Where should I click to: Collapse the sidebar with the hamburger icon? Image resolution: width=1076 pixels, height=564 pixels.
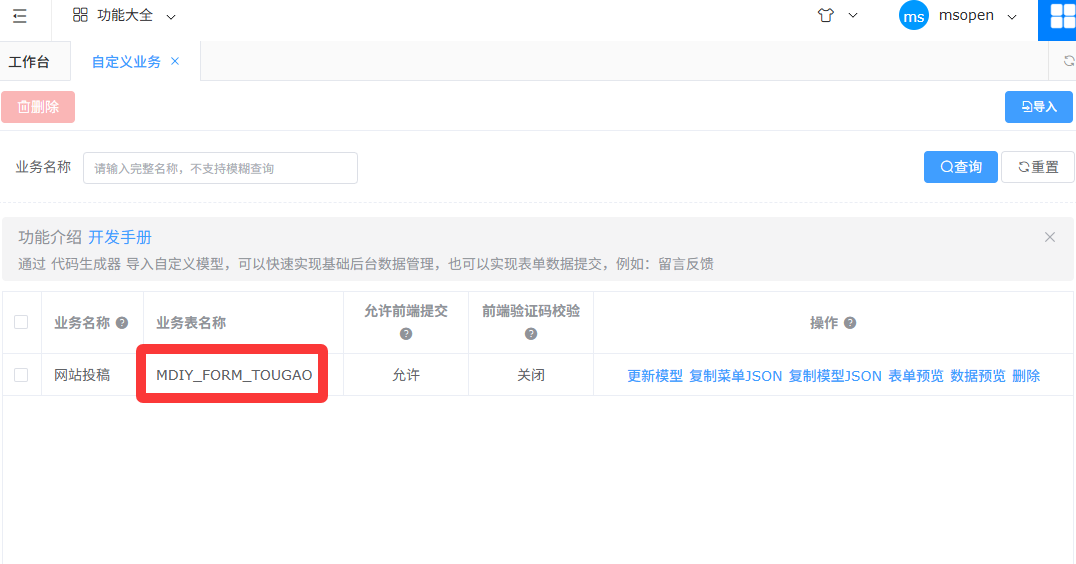point(20,16)
